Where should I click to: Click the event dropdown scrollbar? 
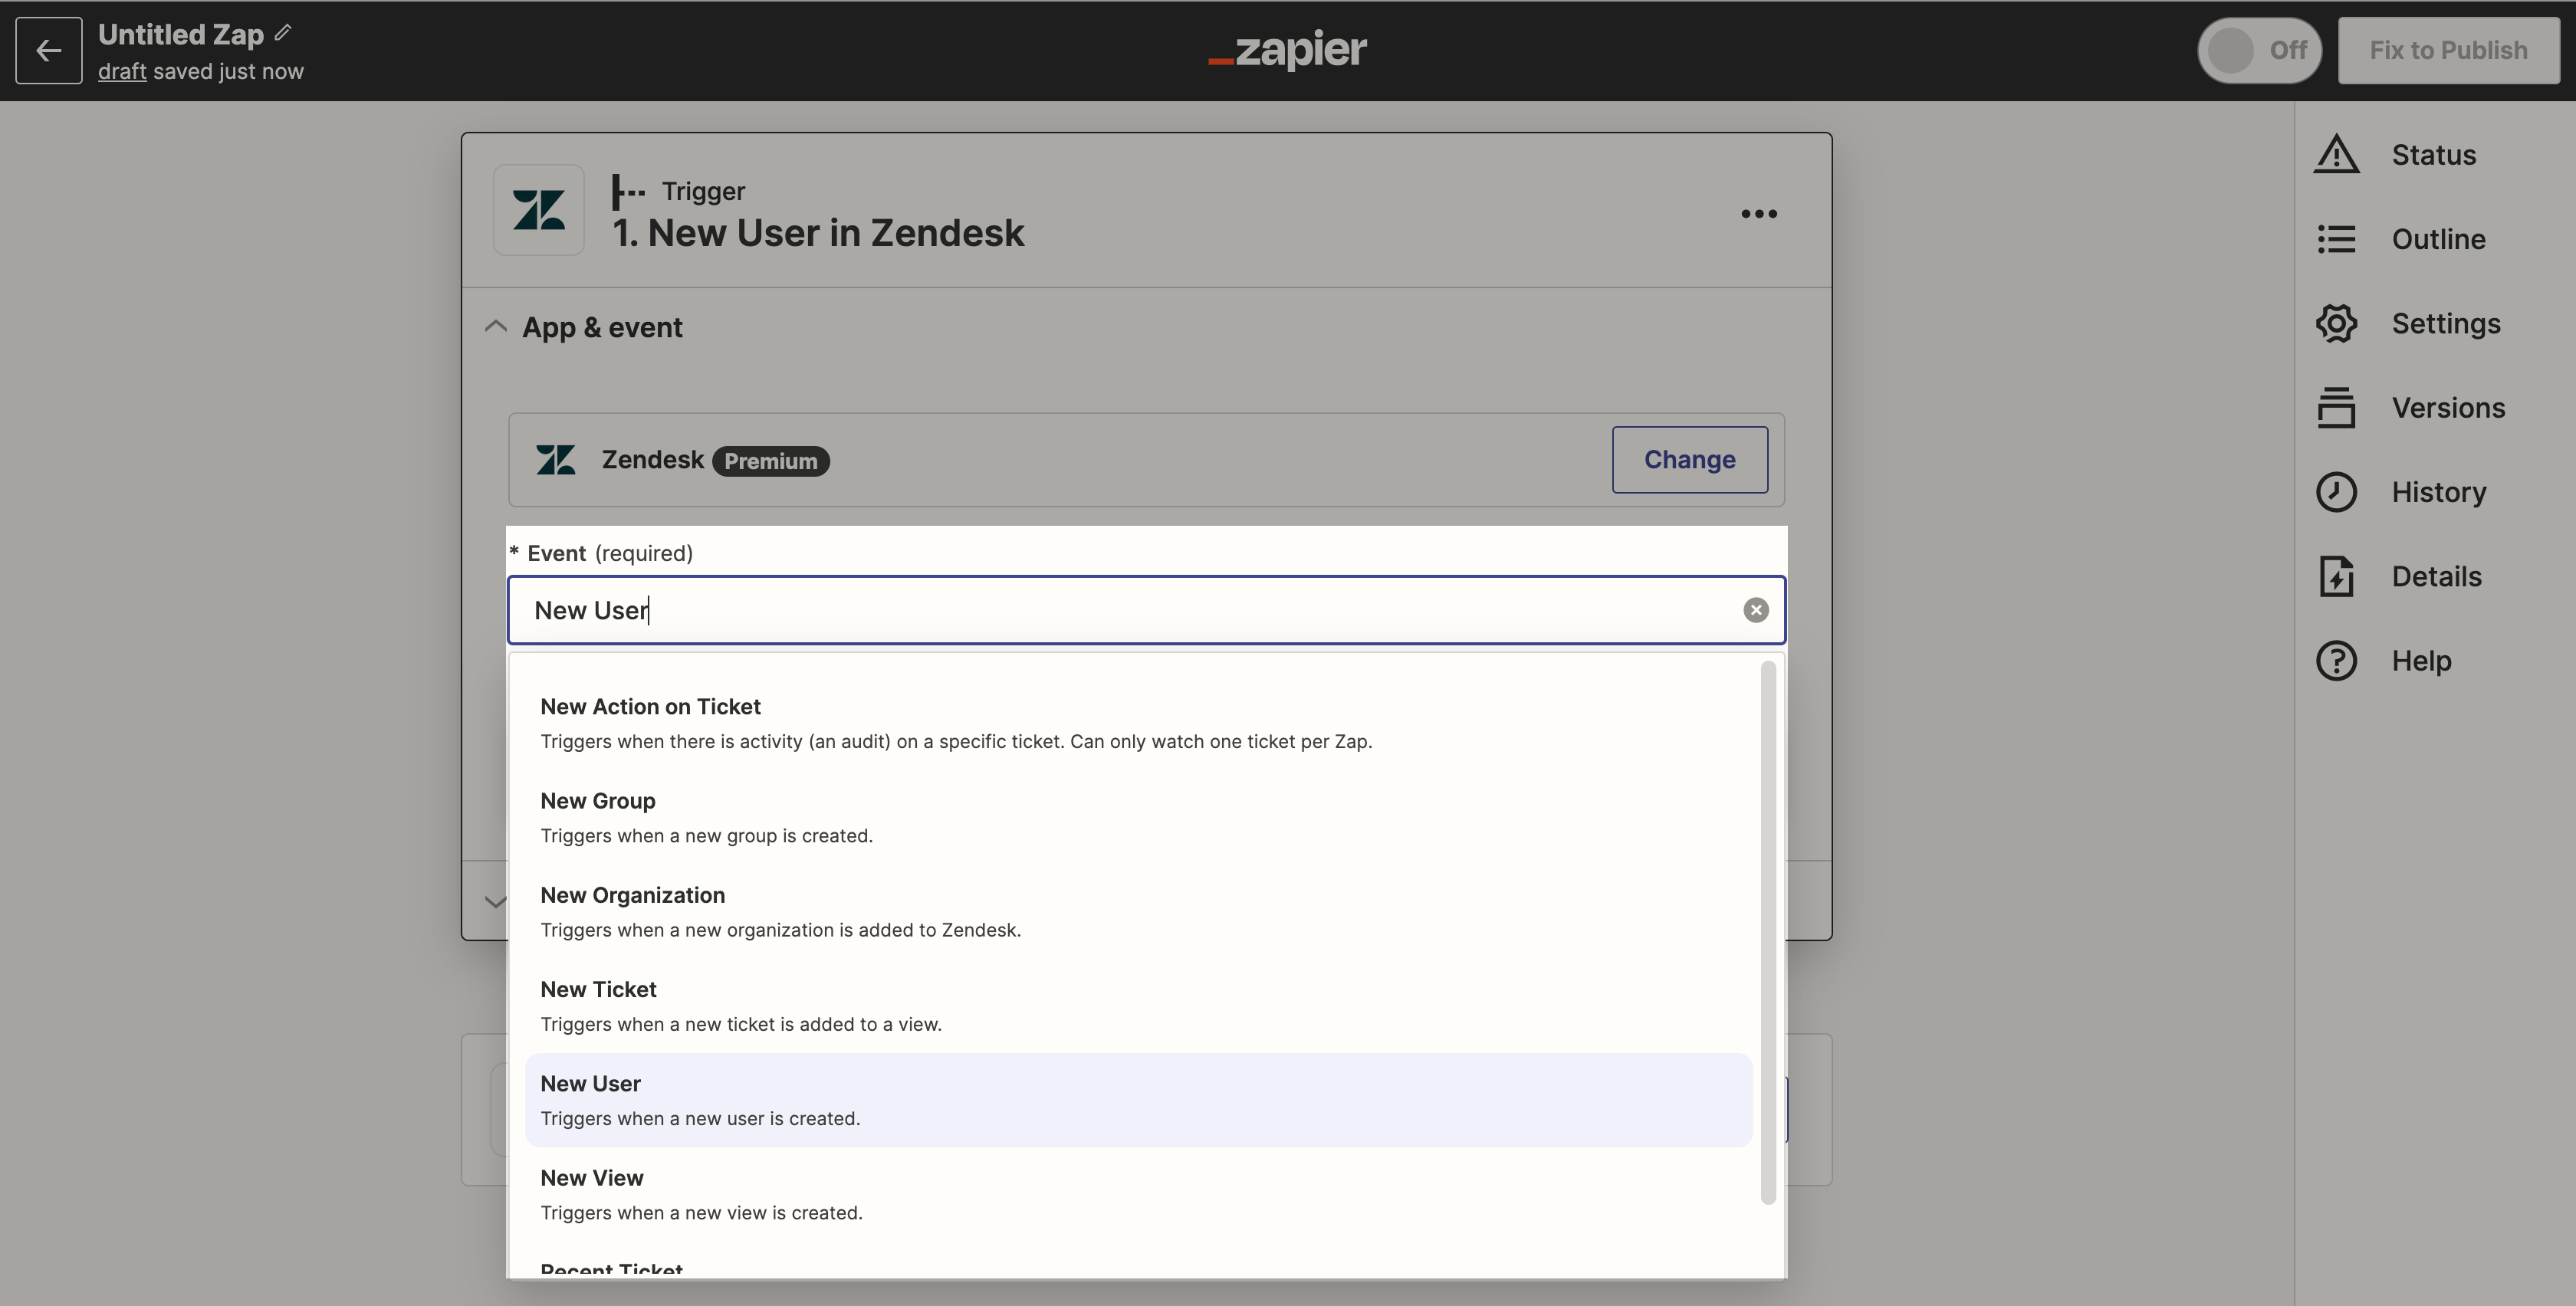point(1767,932)
